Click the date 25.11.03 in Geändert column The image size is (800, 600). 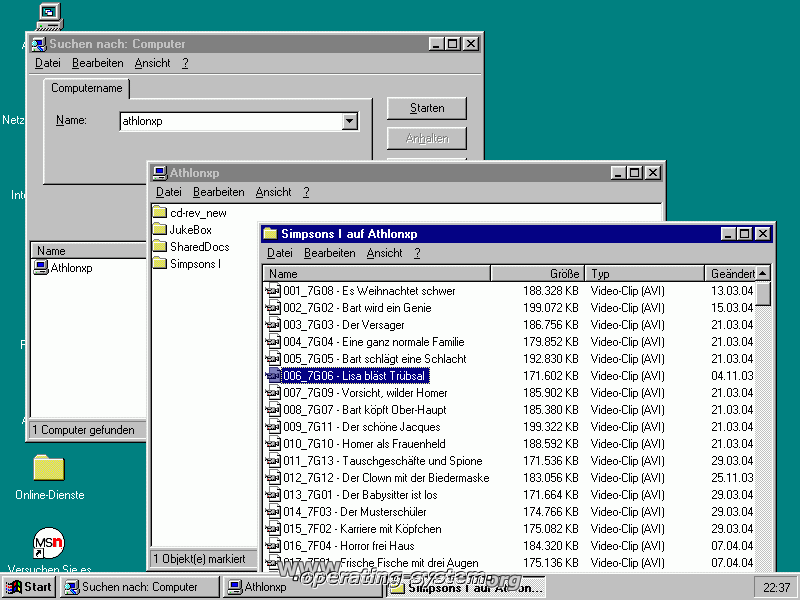732,478
